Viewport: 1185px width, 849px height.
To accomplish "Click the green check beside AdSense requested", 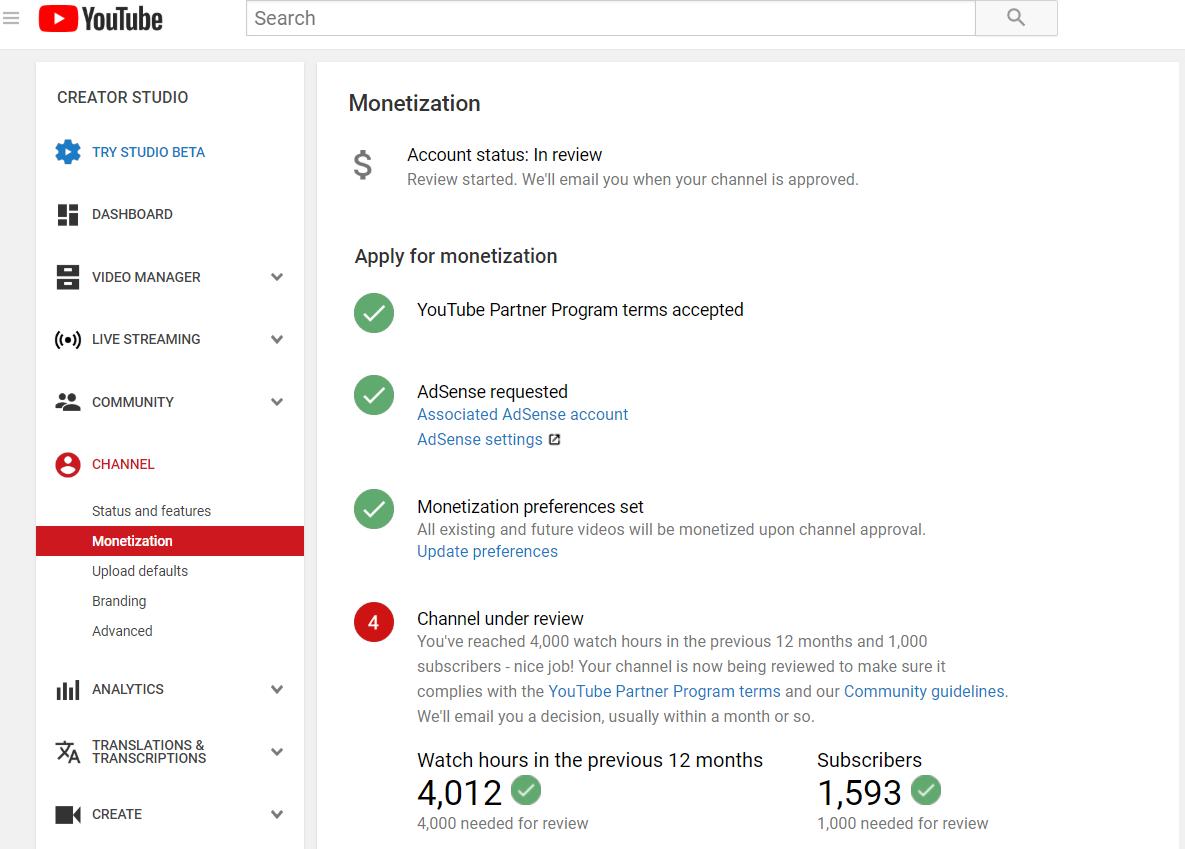I will (x=374, y=395).
